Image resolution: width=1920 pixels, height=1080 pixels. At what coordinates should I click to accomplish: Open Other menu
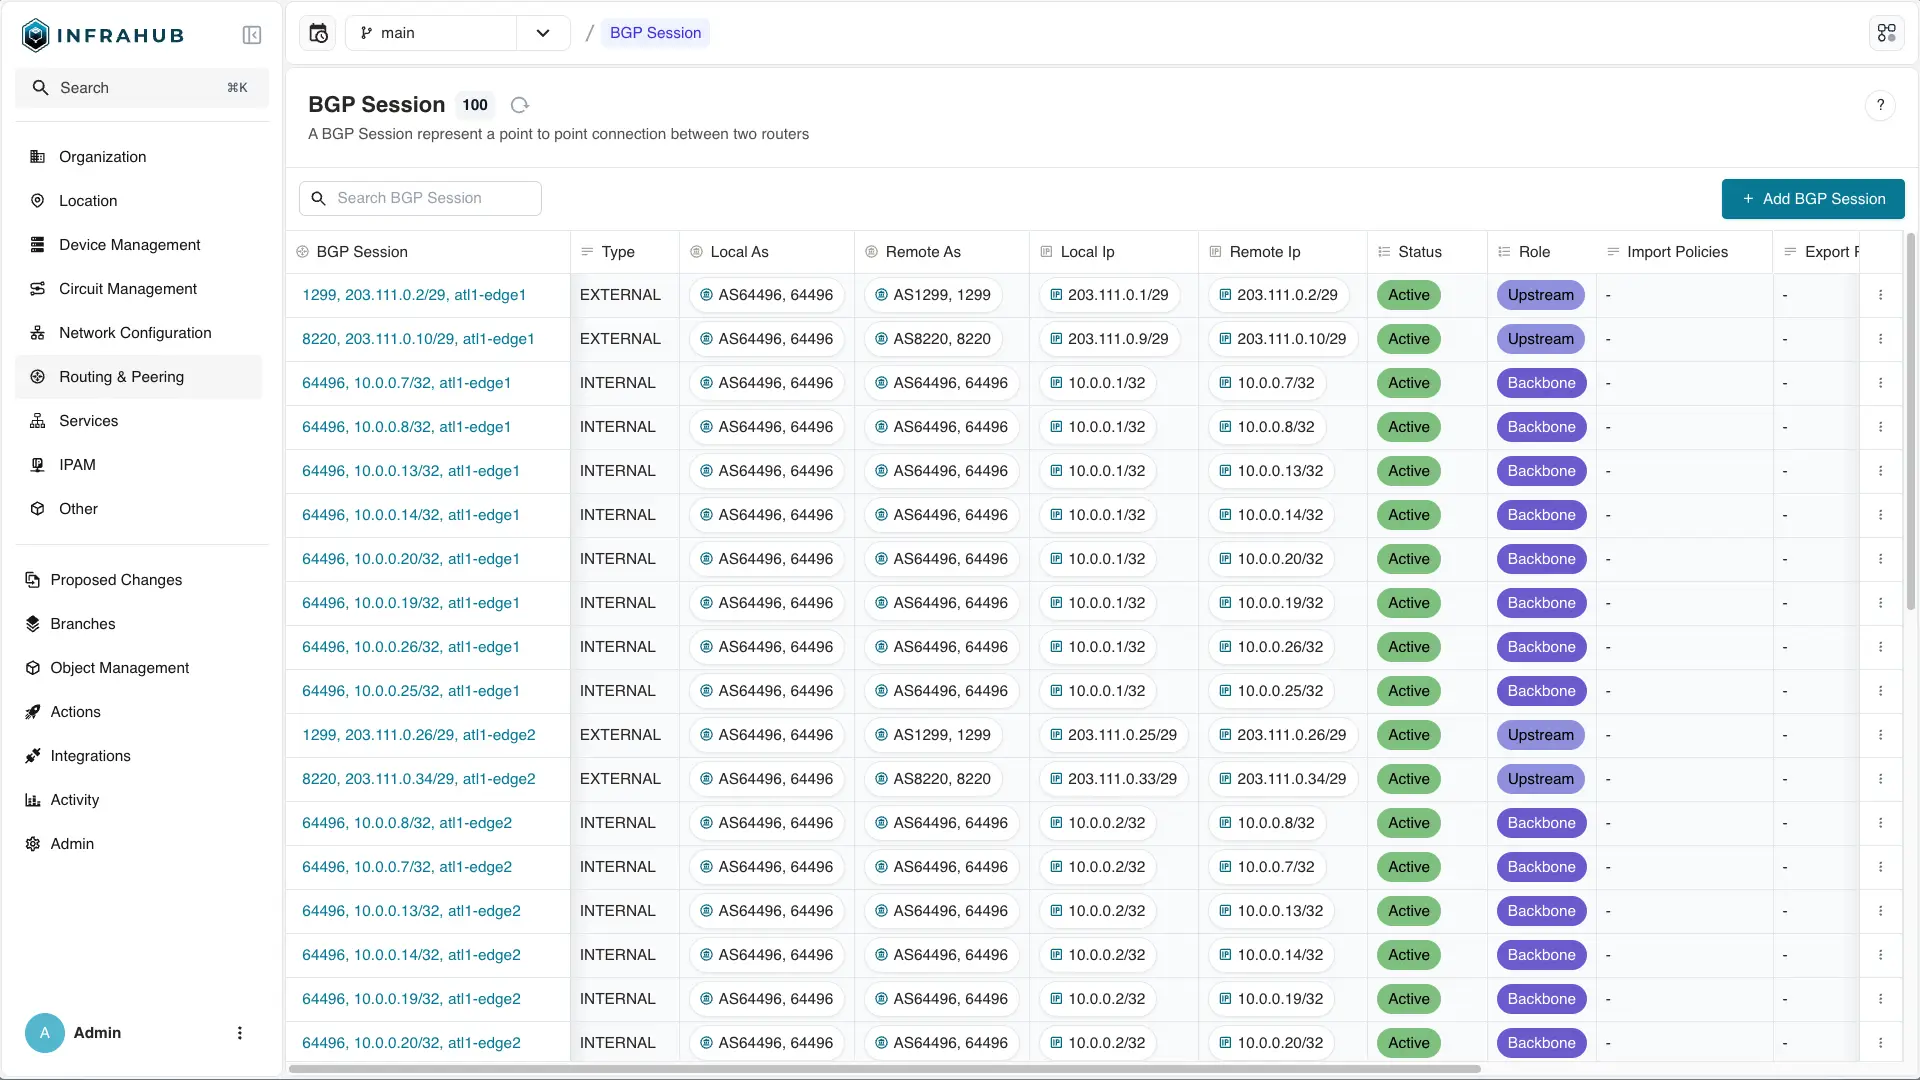coord(139,509)
